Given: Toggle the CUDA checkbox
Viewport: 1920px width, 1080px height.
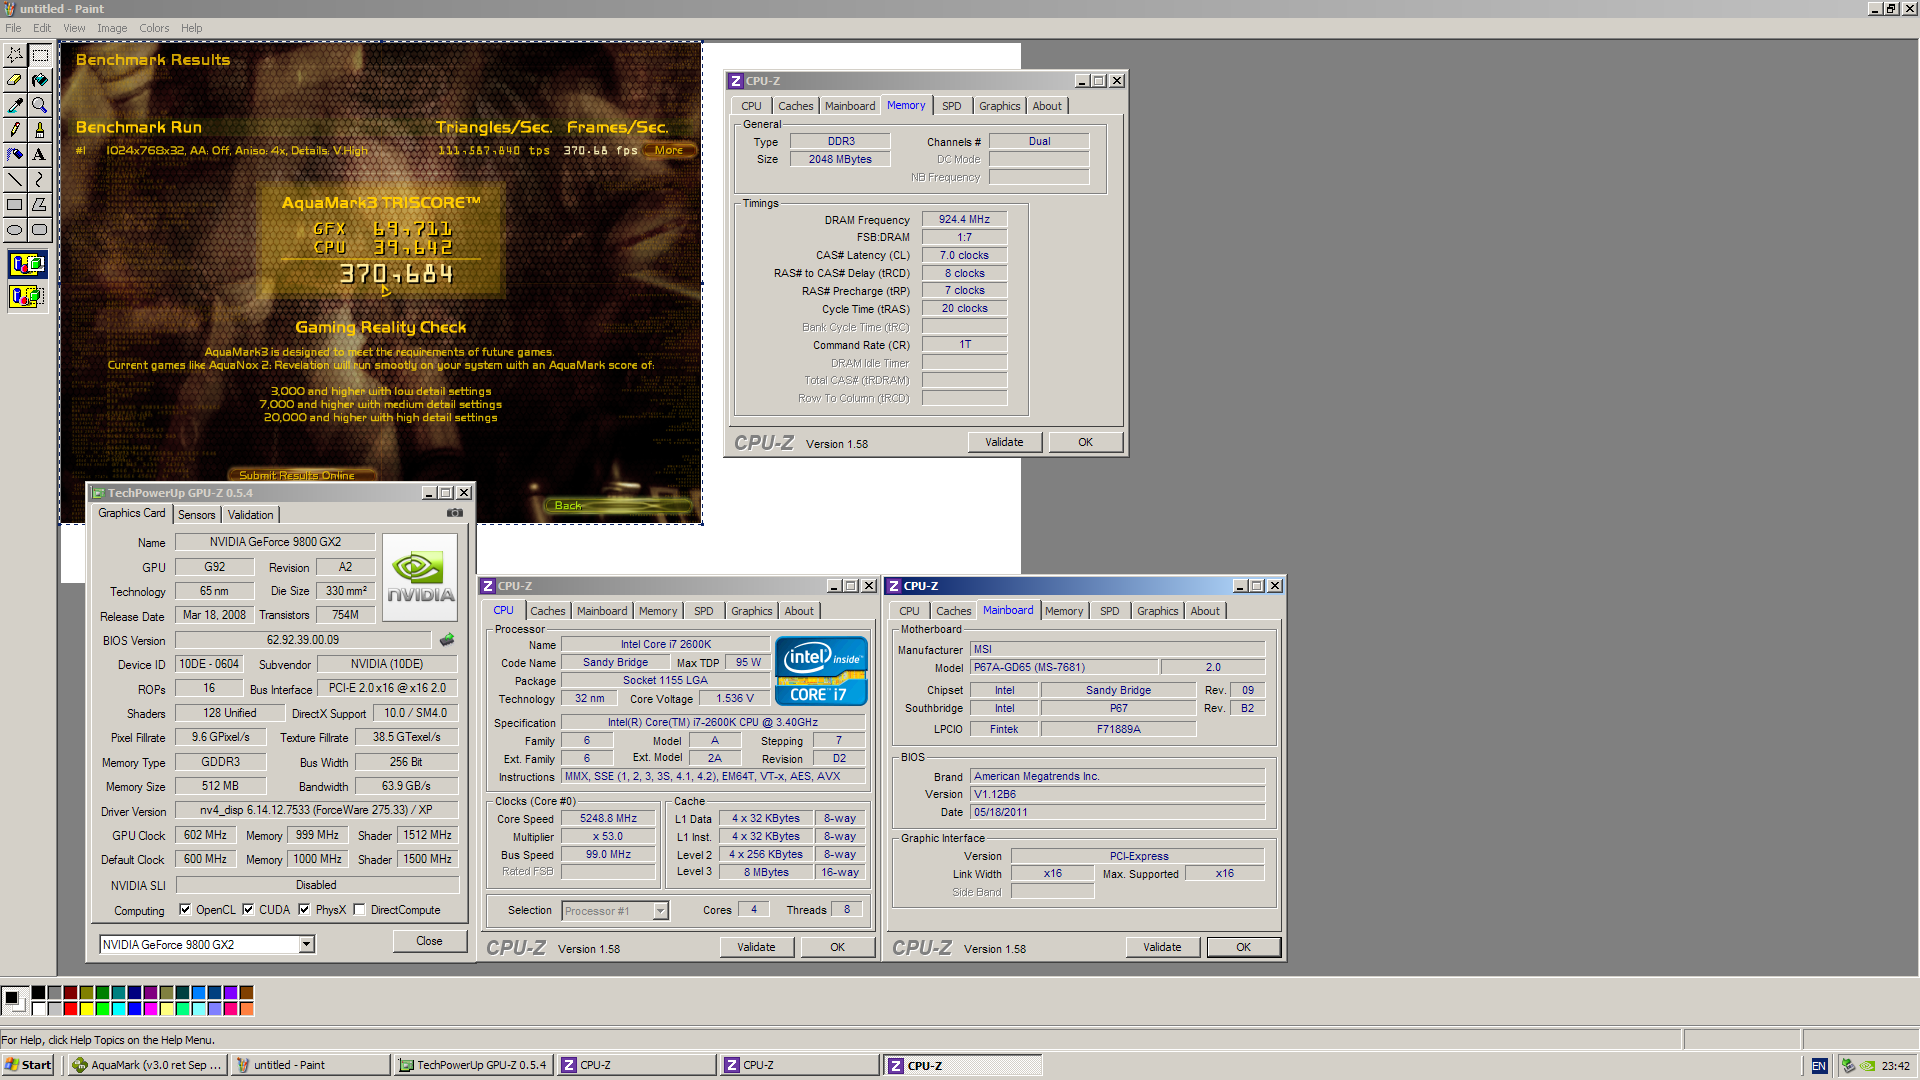Looking at the screenshot, I should [248, 910].
